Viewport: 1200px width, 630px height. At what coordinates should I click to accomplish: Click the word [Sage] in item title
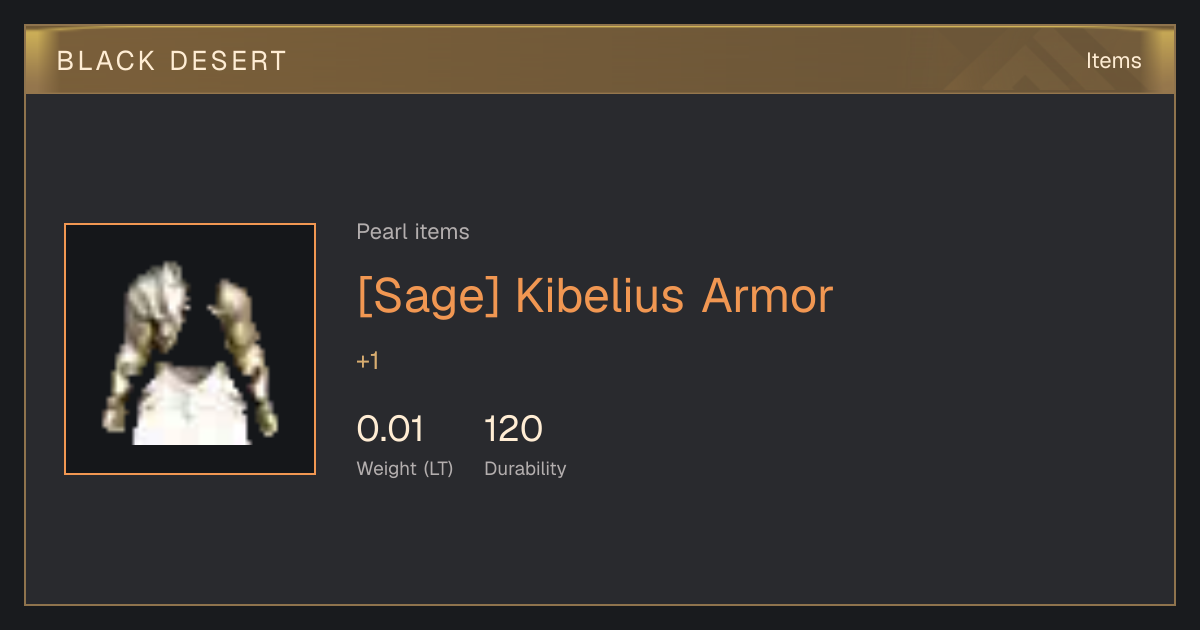pyautogui.click(x=428, y=298)
